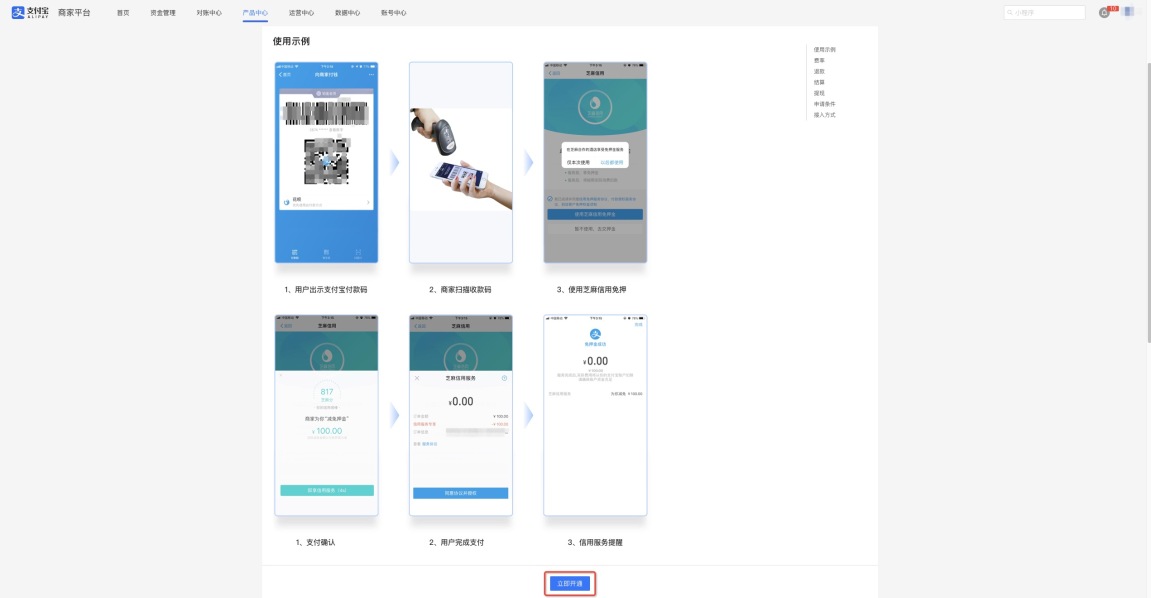Go to the 对账中心 nav tab
The image size is (1151, 598).
209,12
